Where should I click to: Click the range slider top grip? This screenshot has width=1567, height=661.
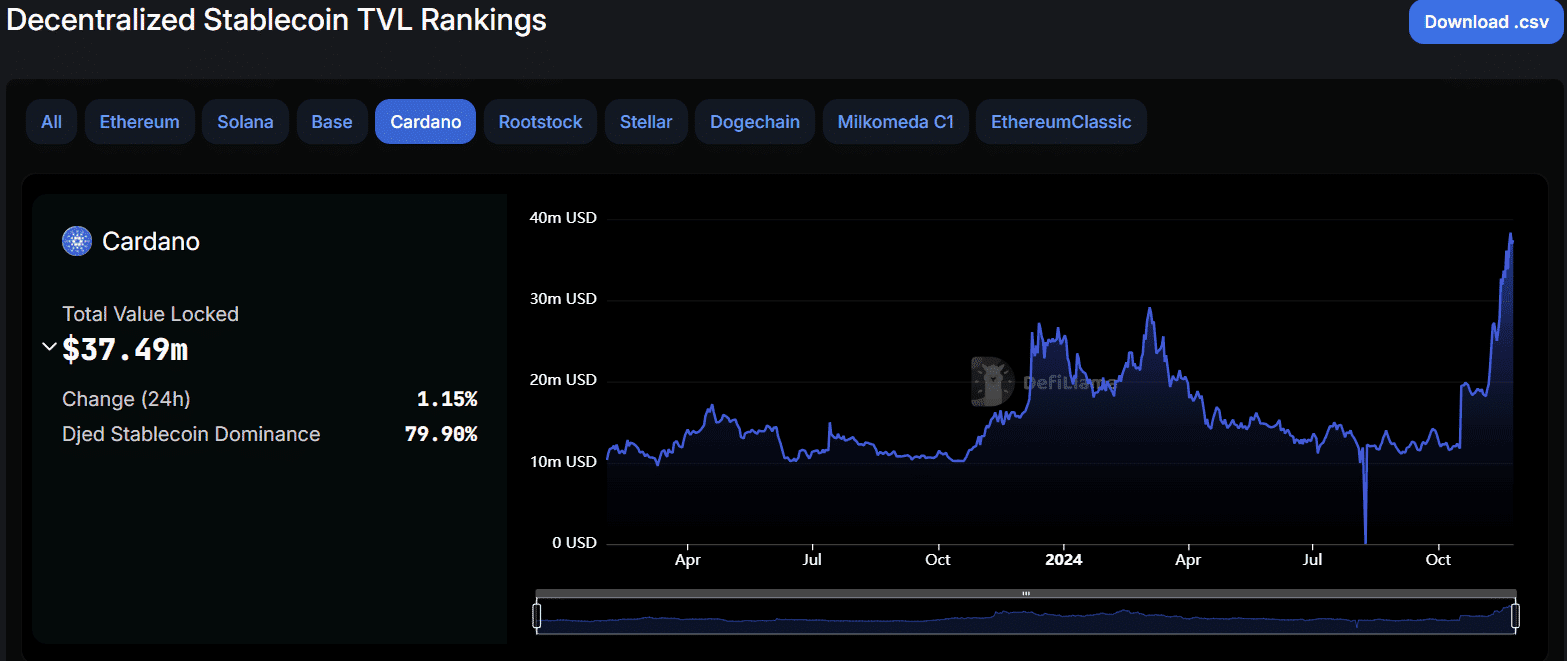[1026, 594]
